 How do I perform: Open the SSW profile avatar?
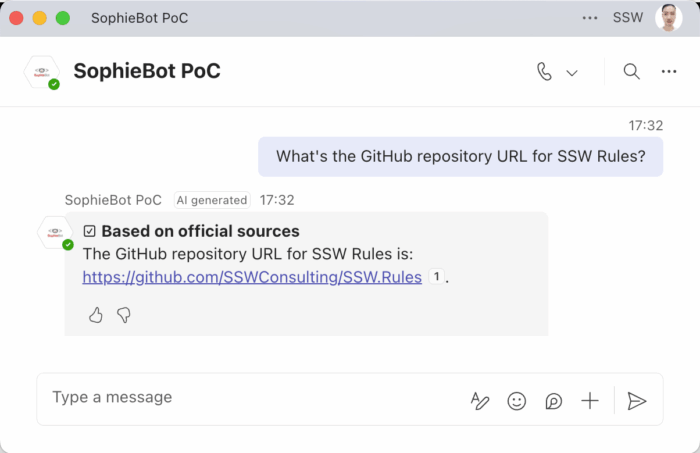668,18
